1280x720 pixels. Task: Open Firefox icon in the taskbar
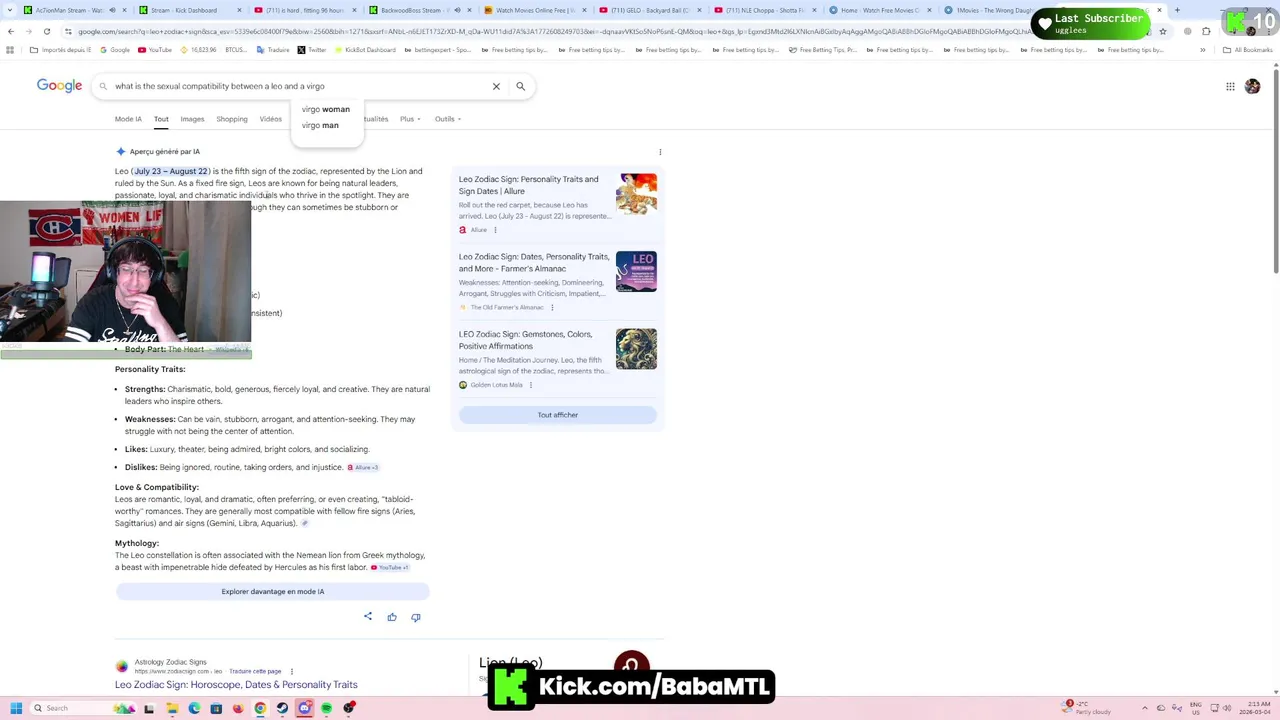click(x=238, y=708)
